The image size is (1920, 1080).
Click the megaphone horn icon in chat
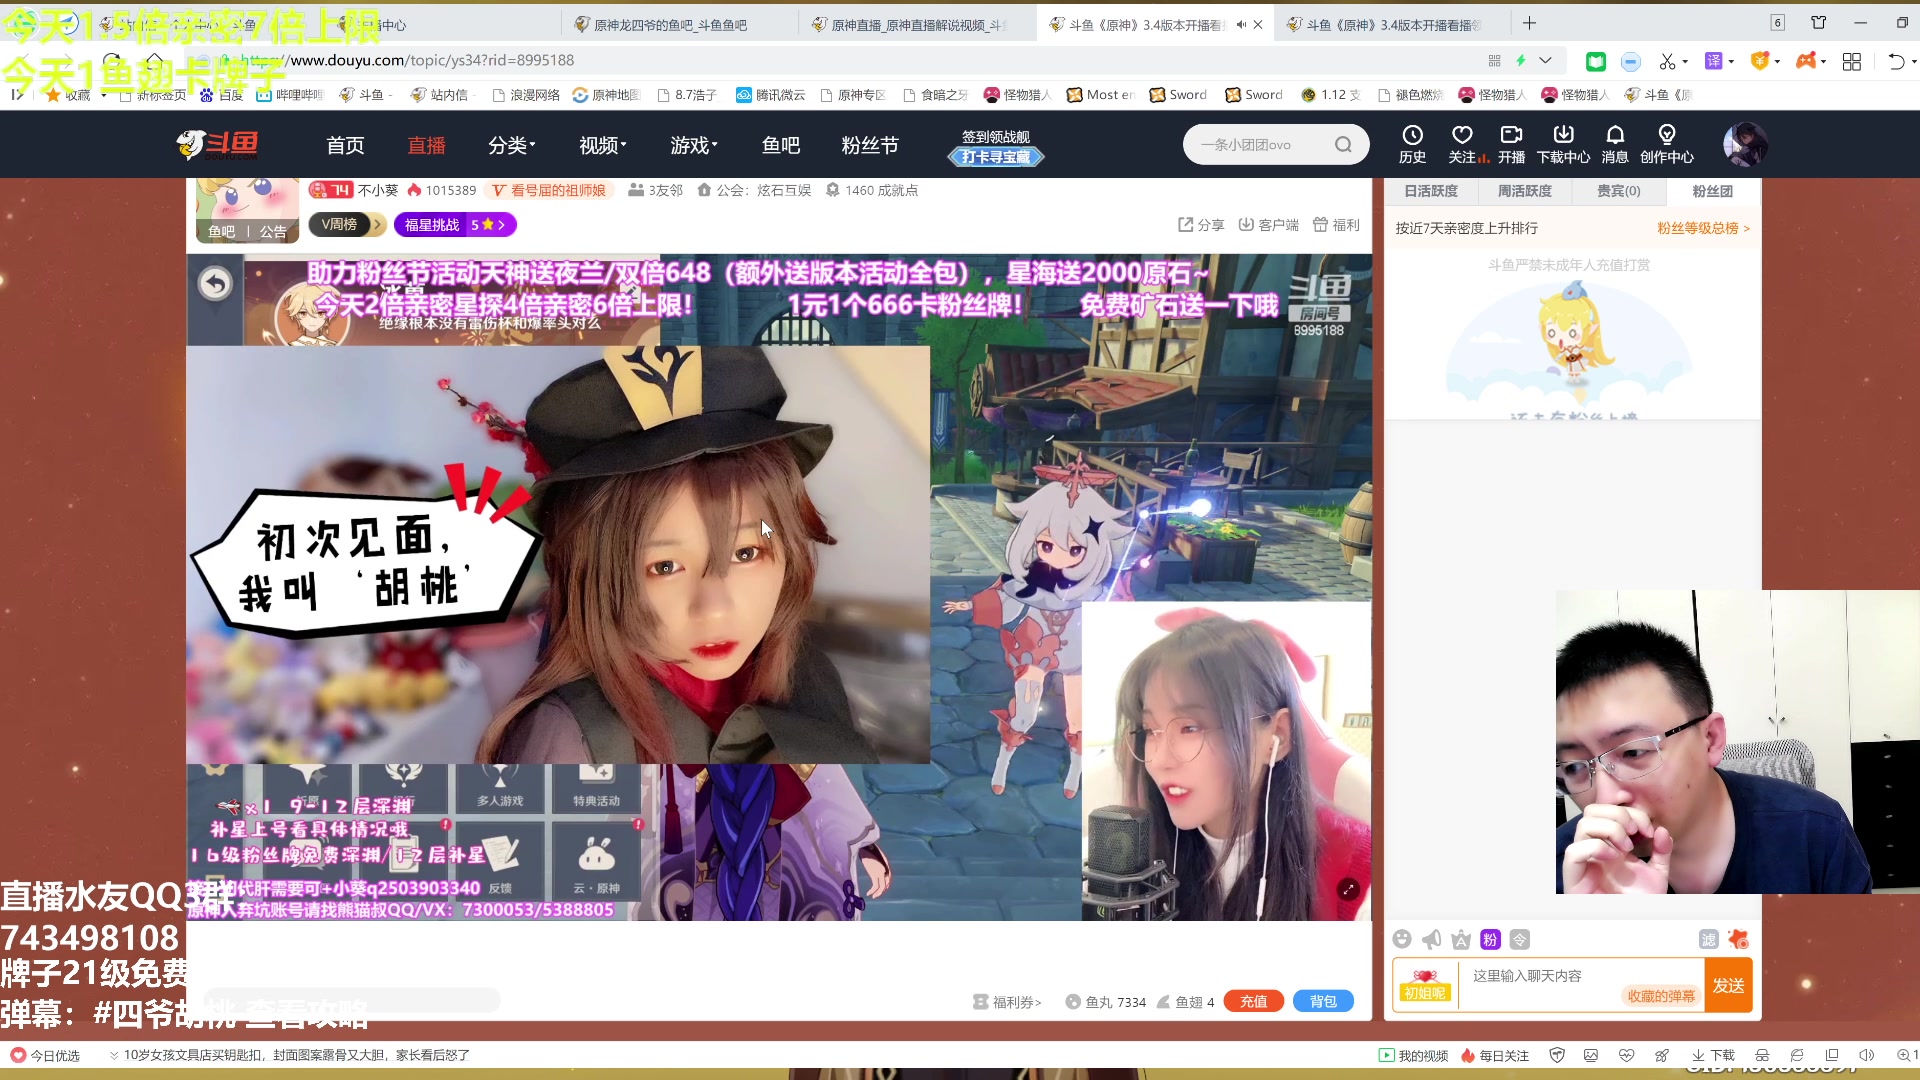click(x=1431, y=939)
